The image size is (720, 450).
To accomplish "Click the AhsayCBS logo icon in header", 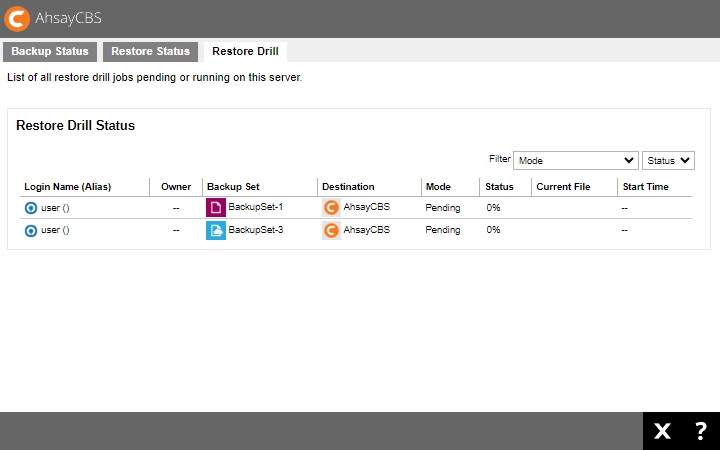I will (17, 18).
